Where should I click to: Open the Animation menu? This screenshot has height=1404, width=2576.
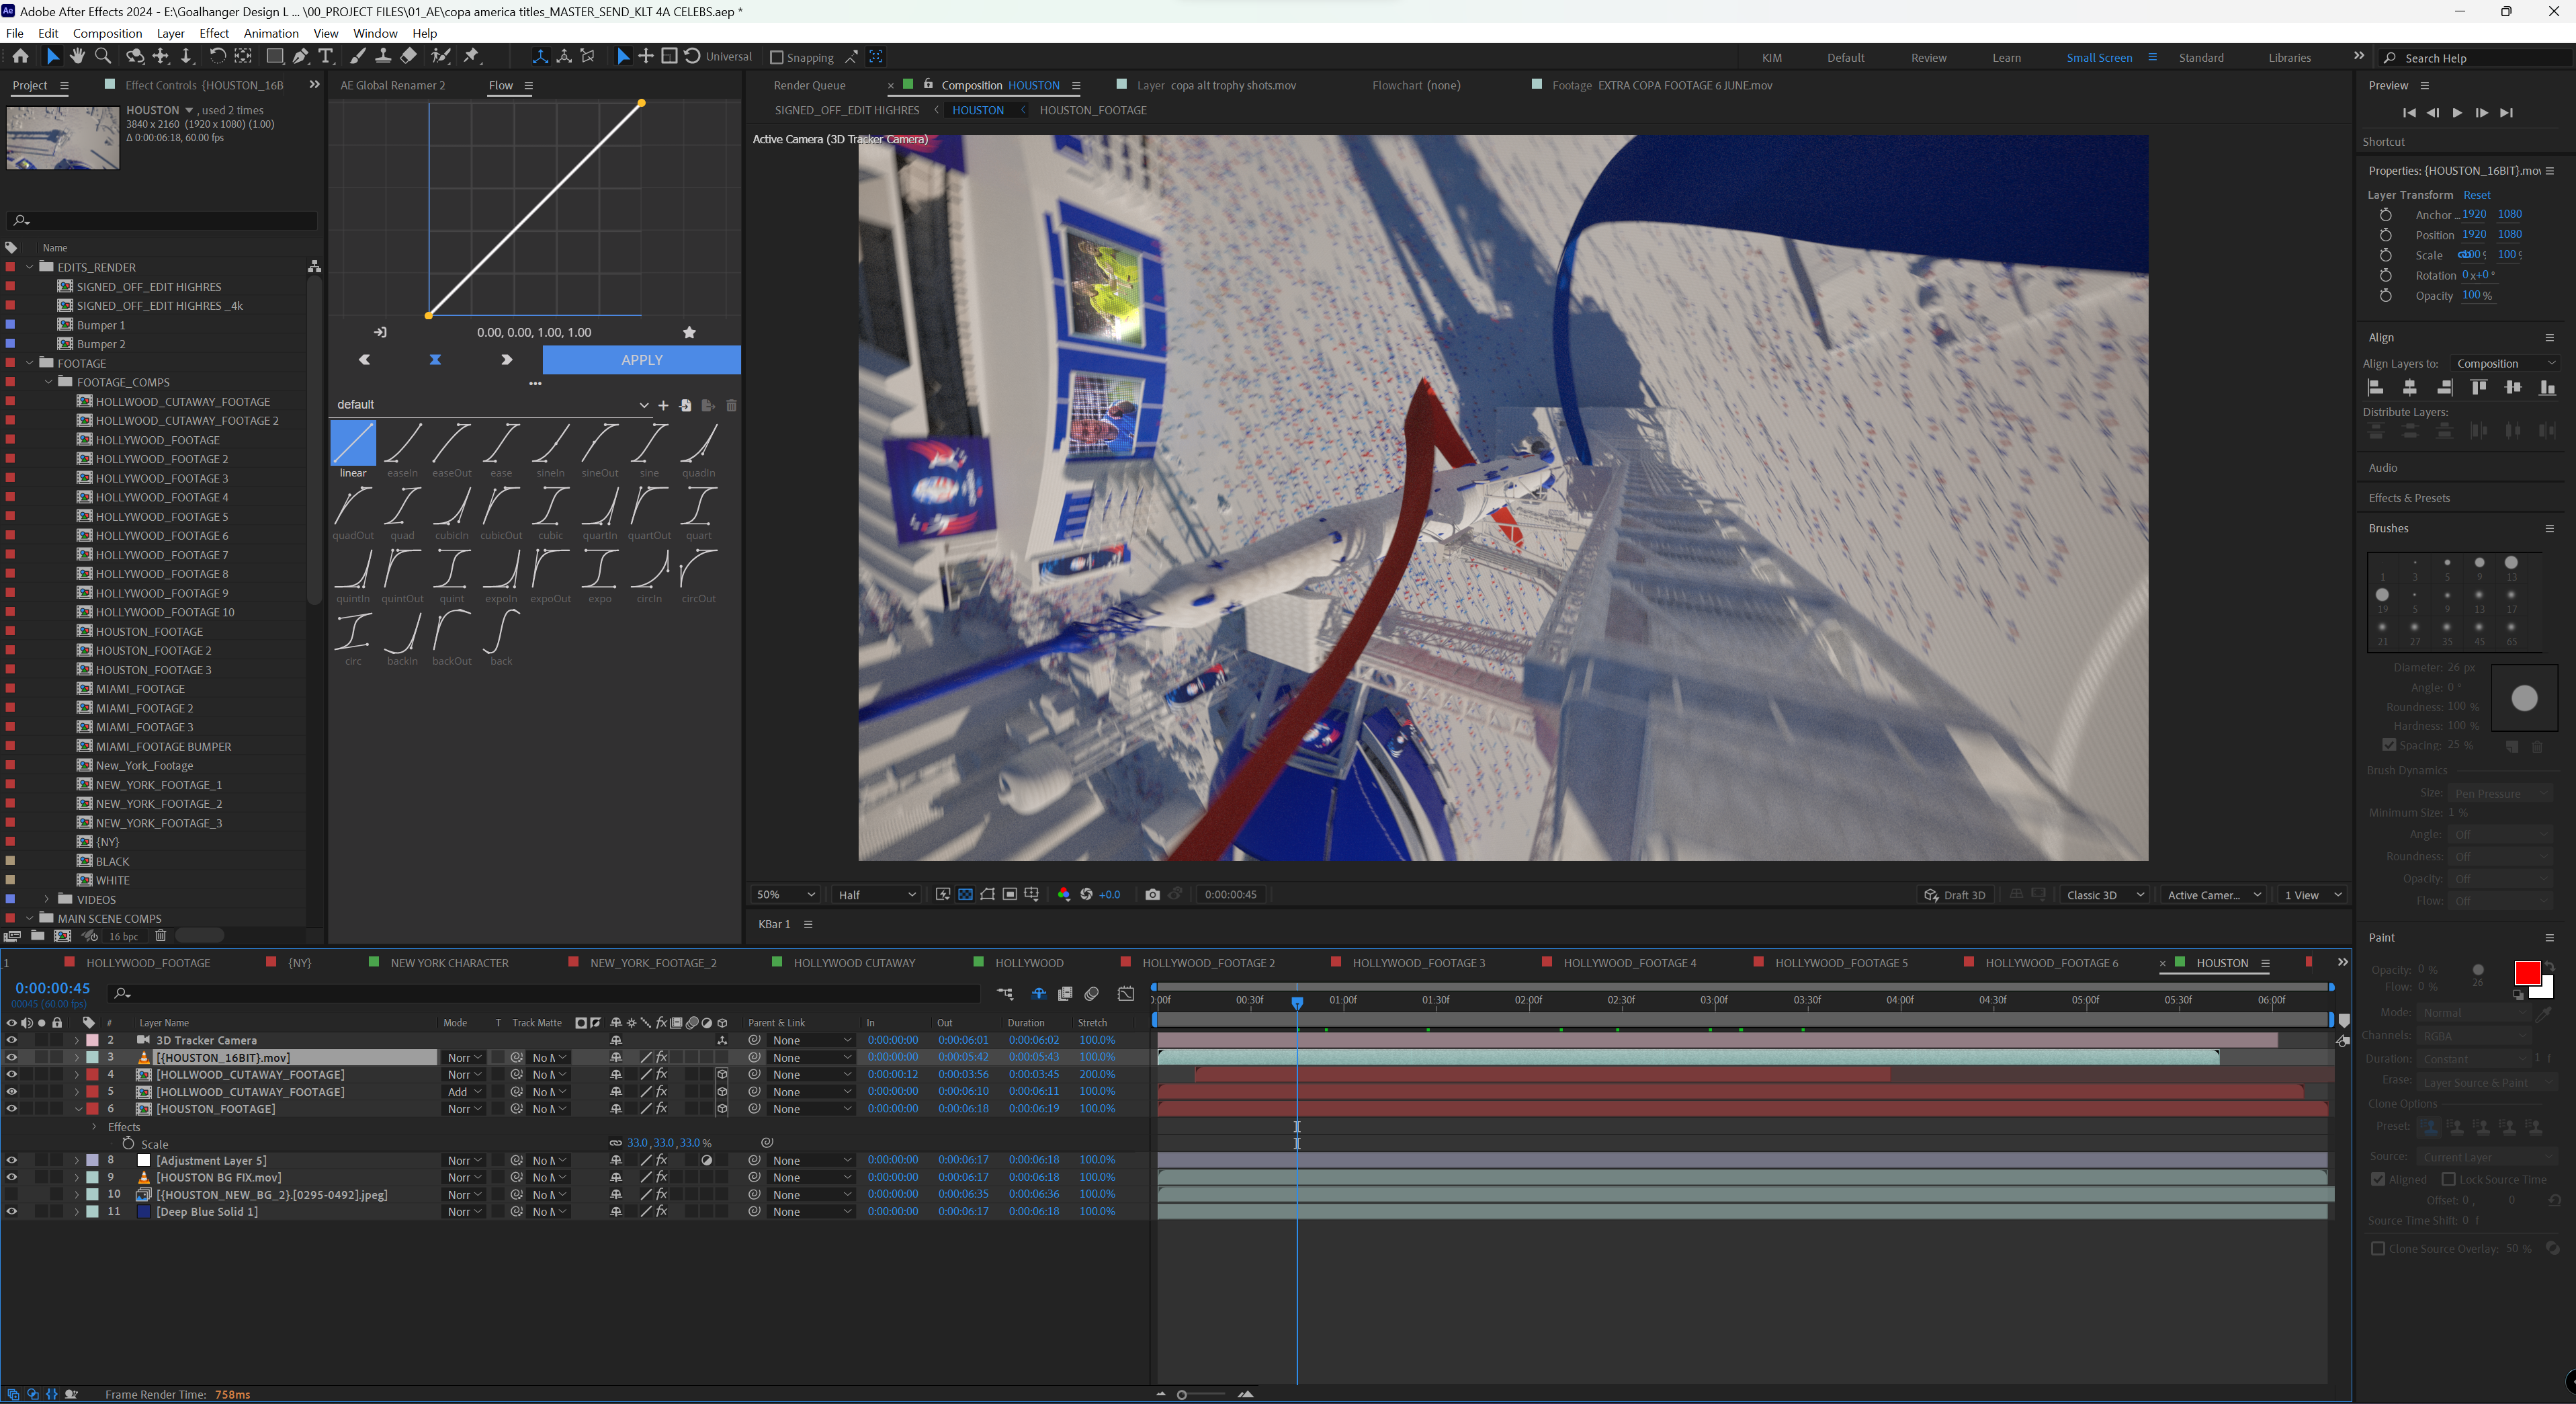271,33
